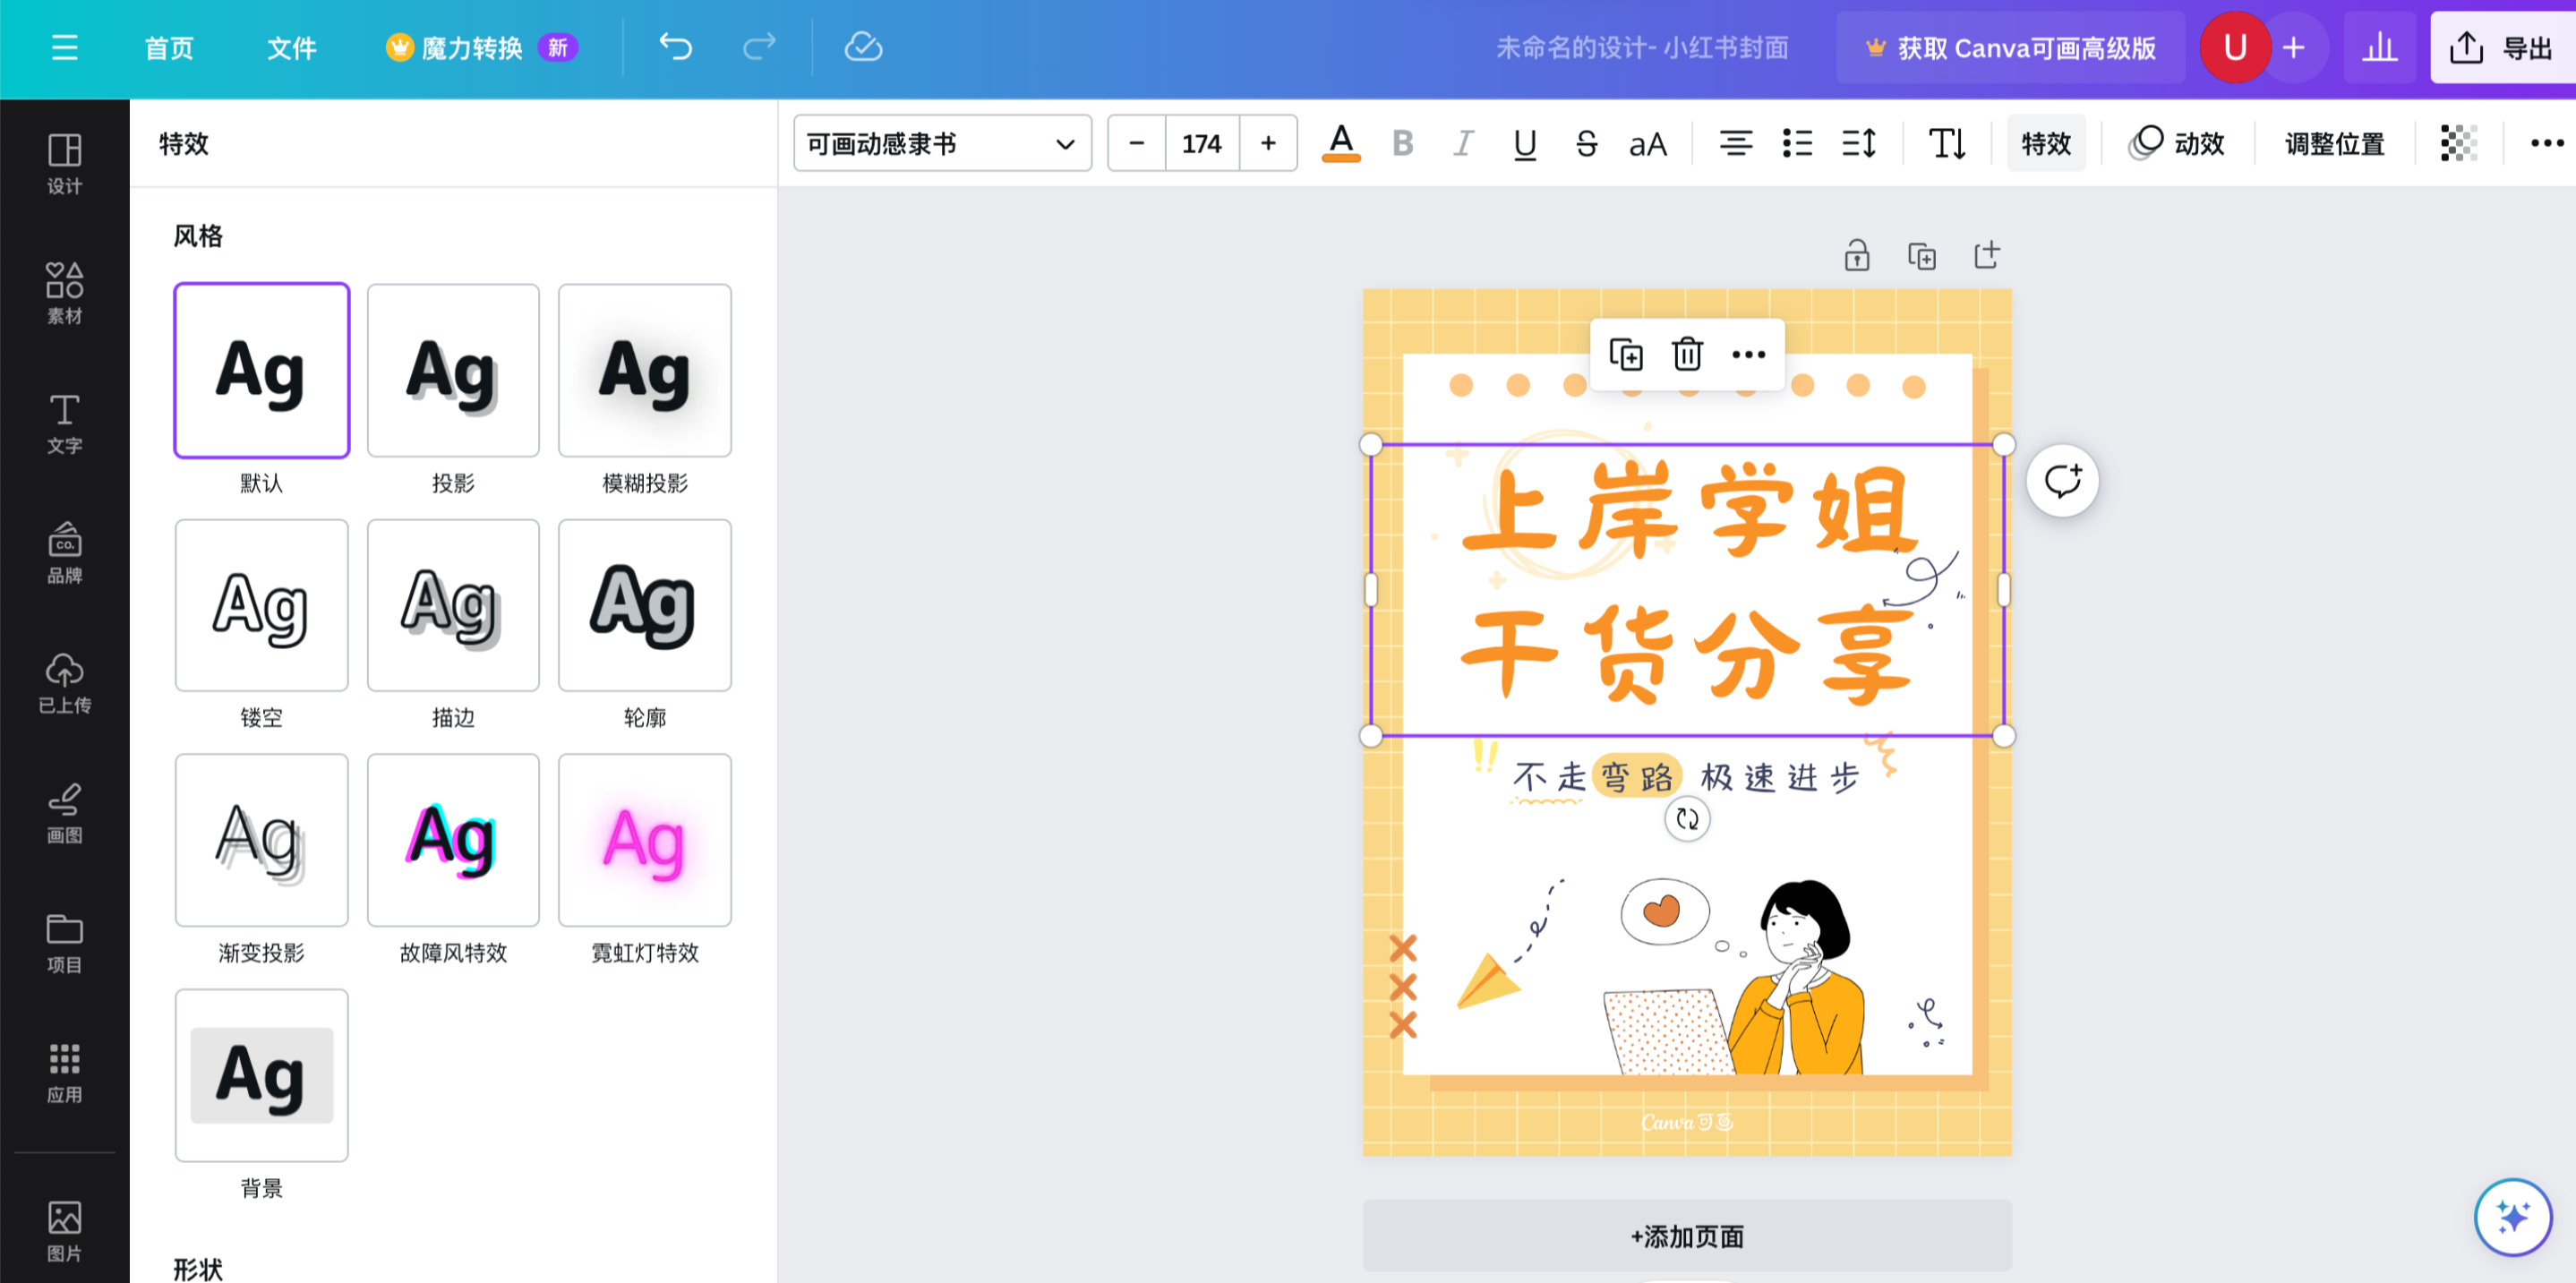
Task: Click the 导出 export button
Action: (x=2503, y=47)
